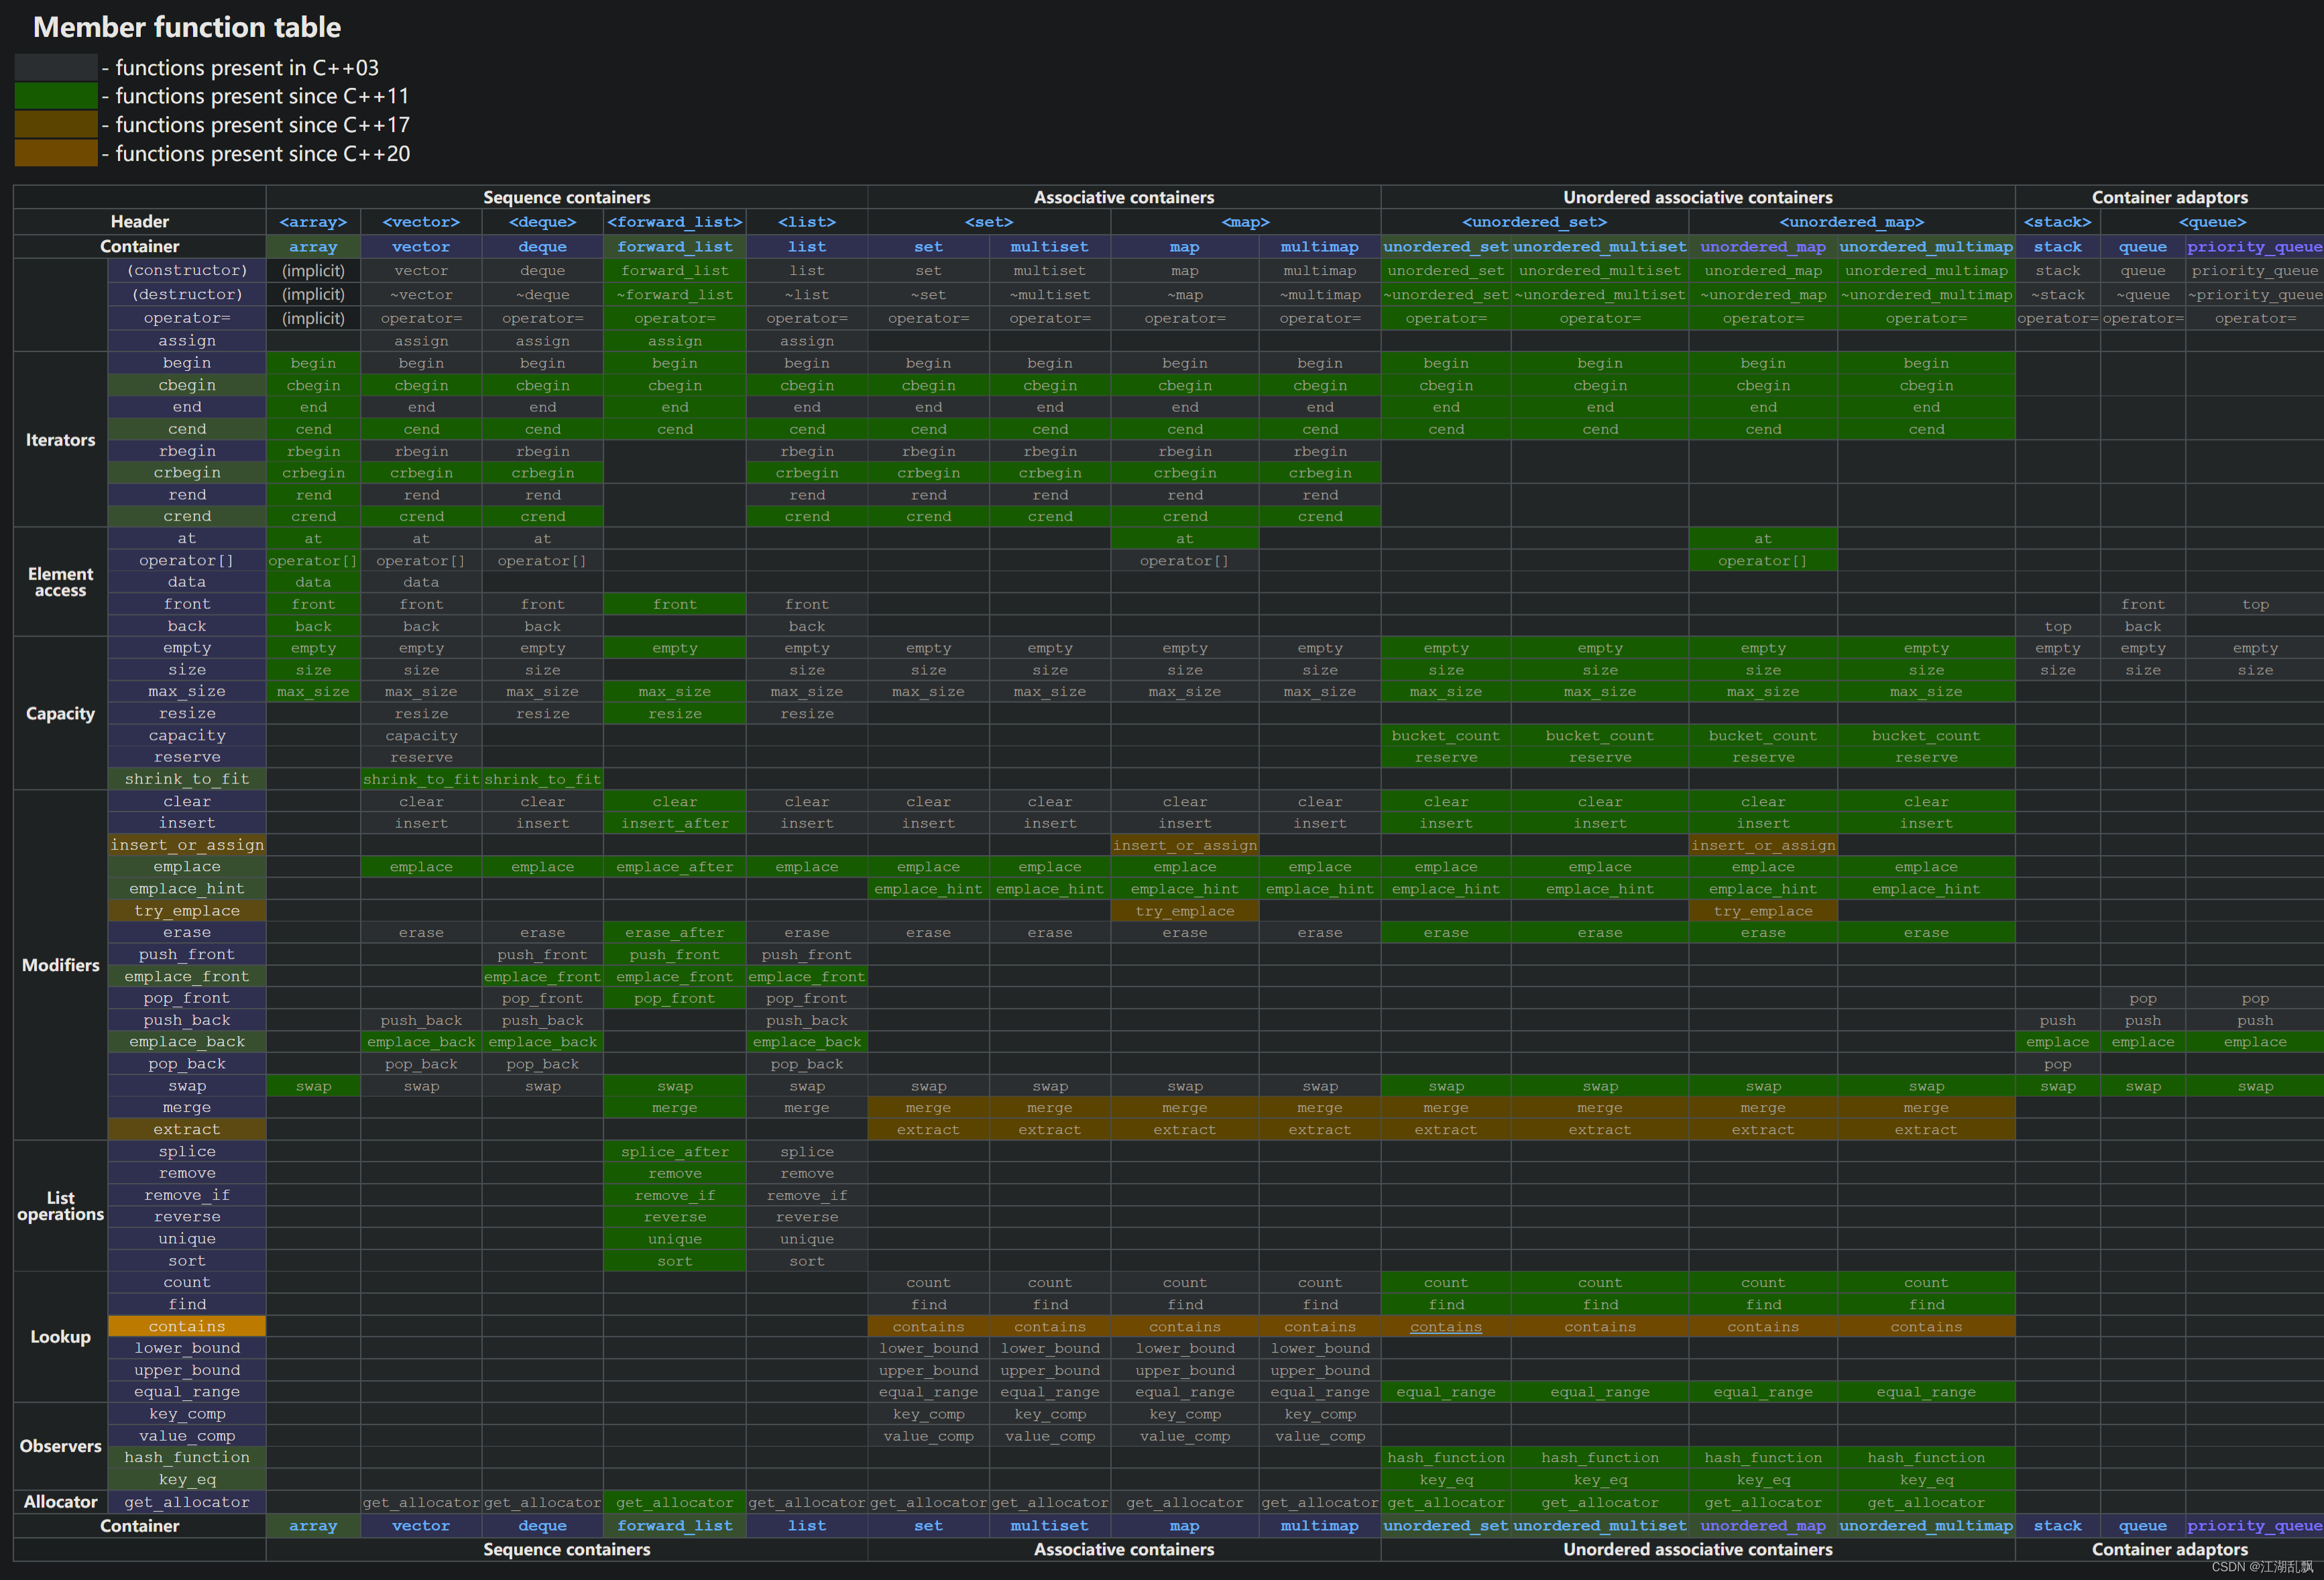Image resolution: width=2324 pixels, height=1580 pixels.
Task: Click the shrink_to_fit cell under vector
Action: point(421,780)
